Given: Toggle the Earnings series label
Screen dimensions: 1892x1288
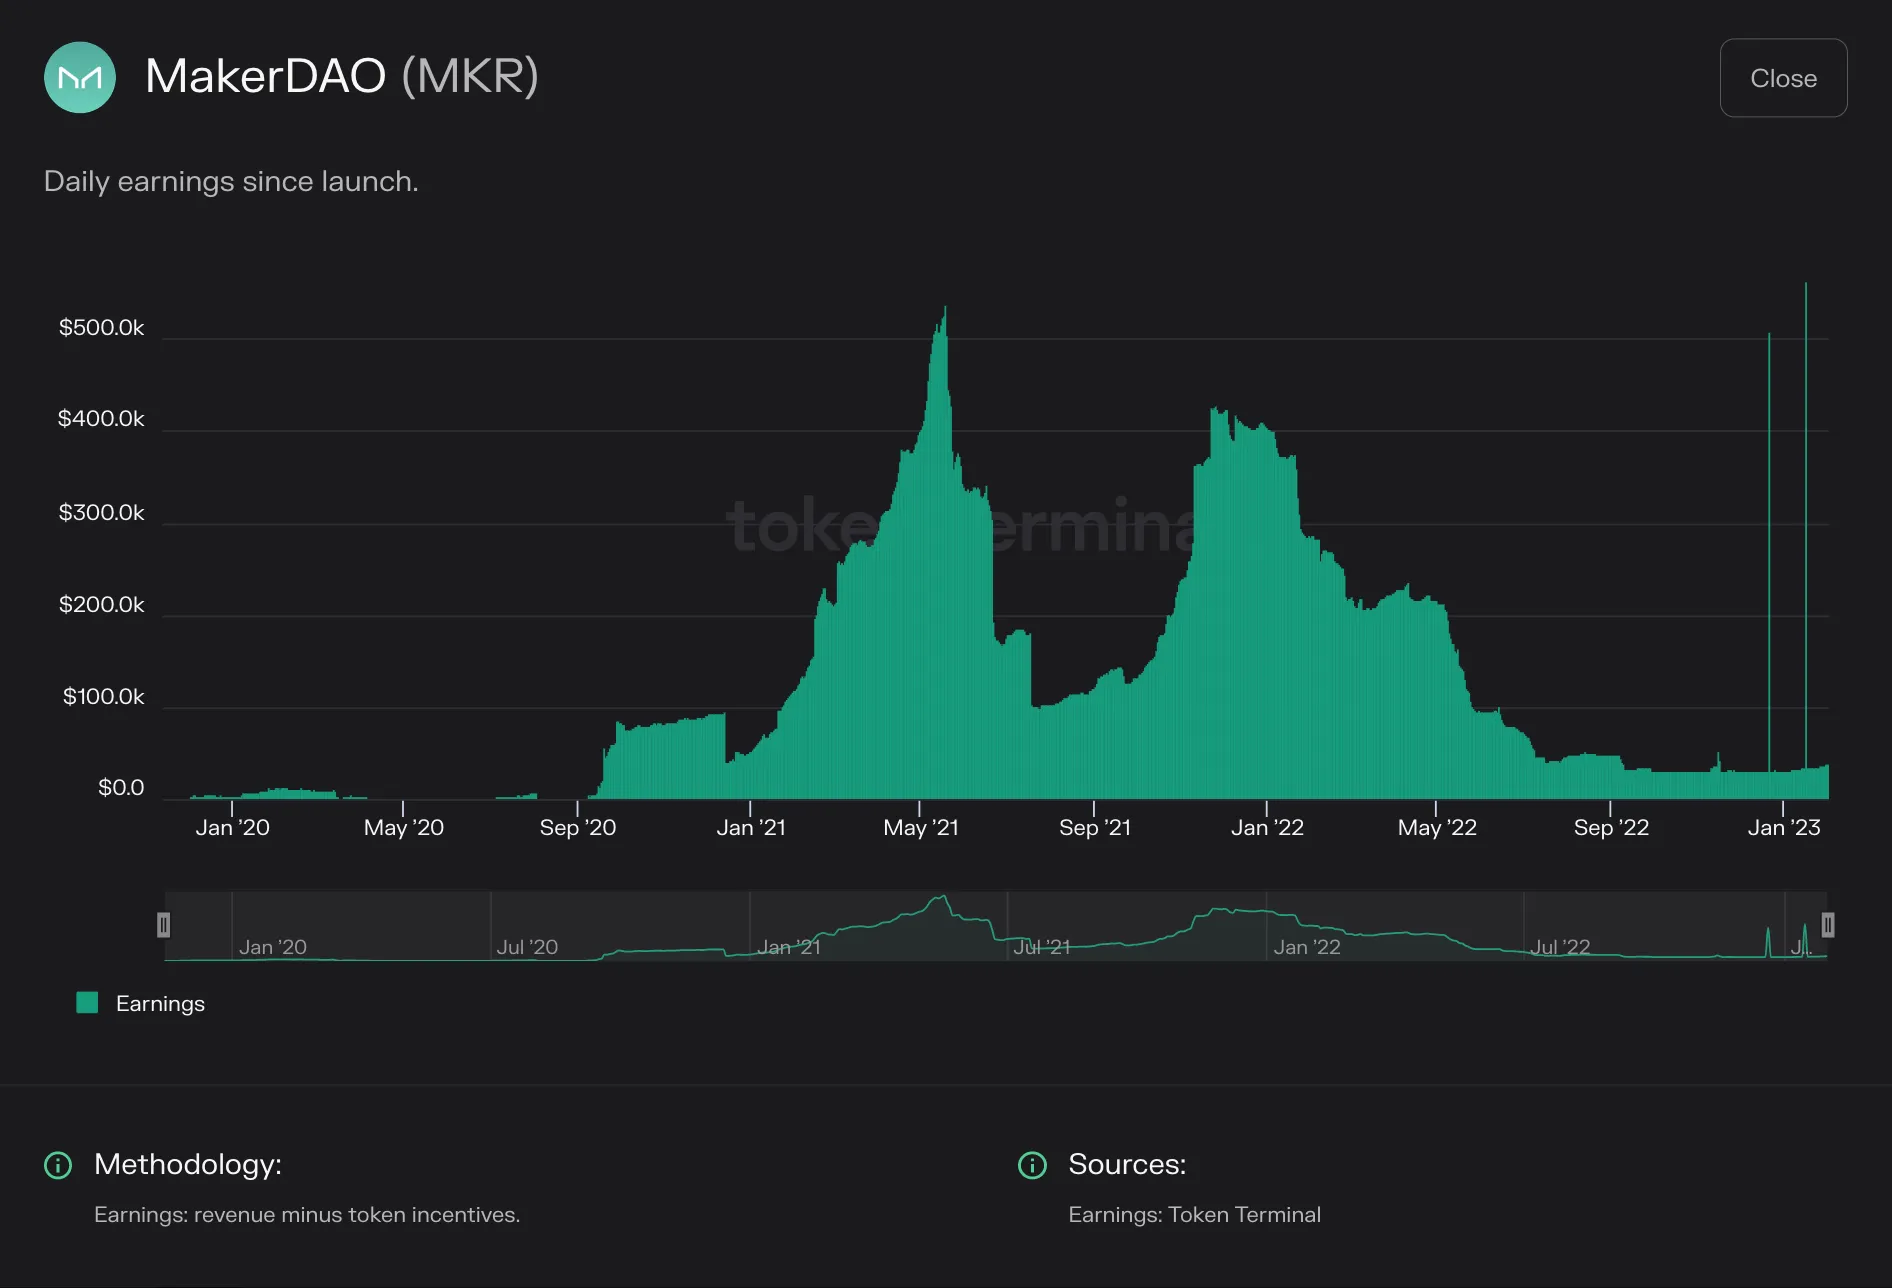Looking at the screenshot, I should (x=160, y=1003).
